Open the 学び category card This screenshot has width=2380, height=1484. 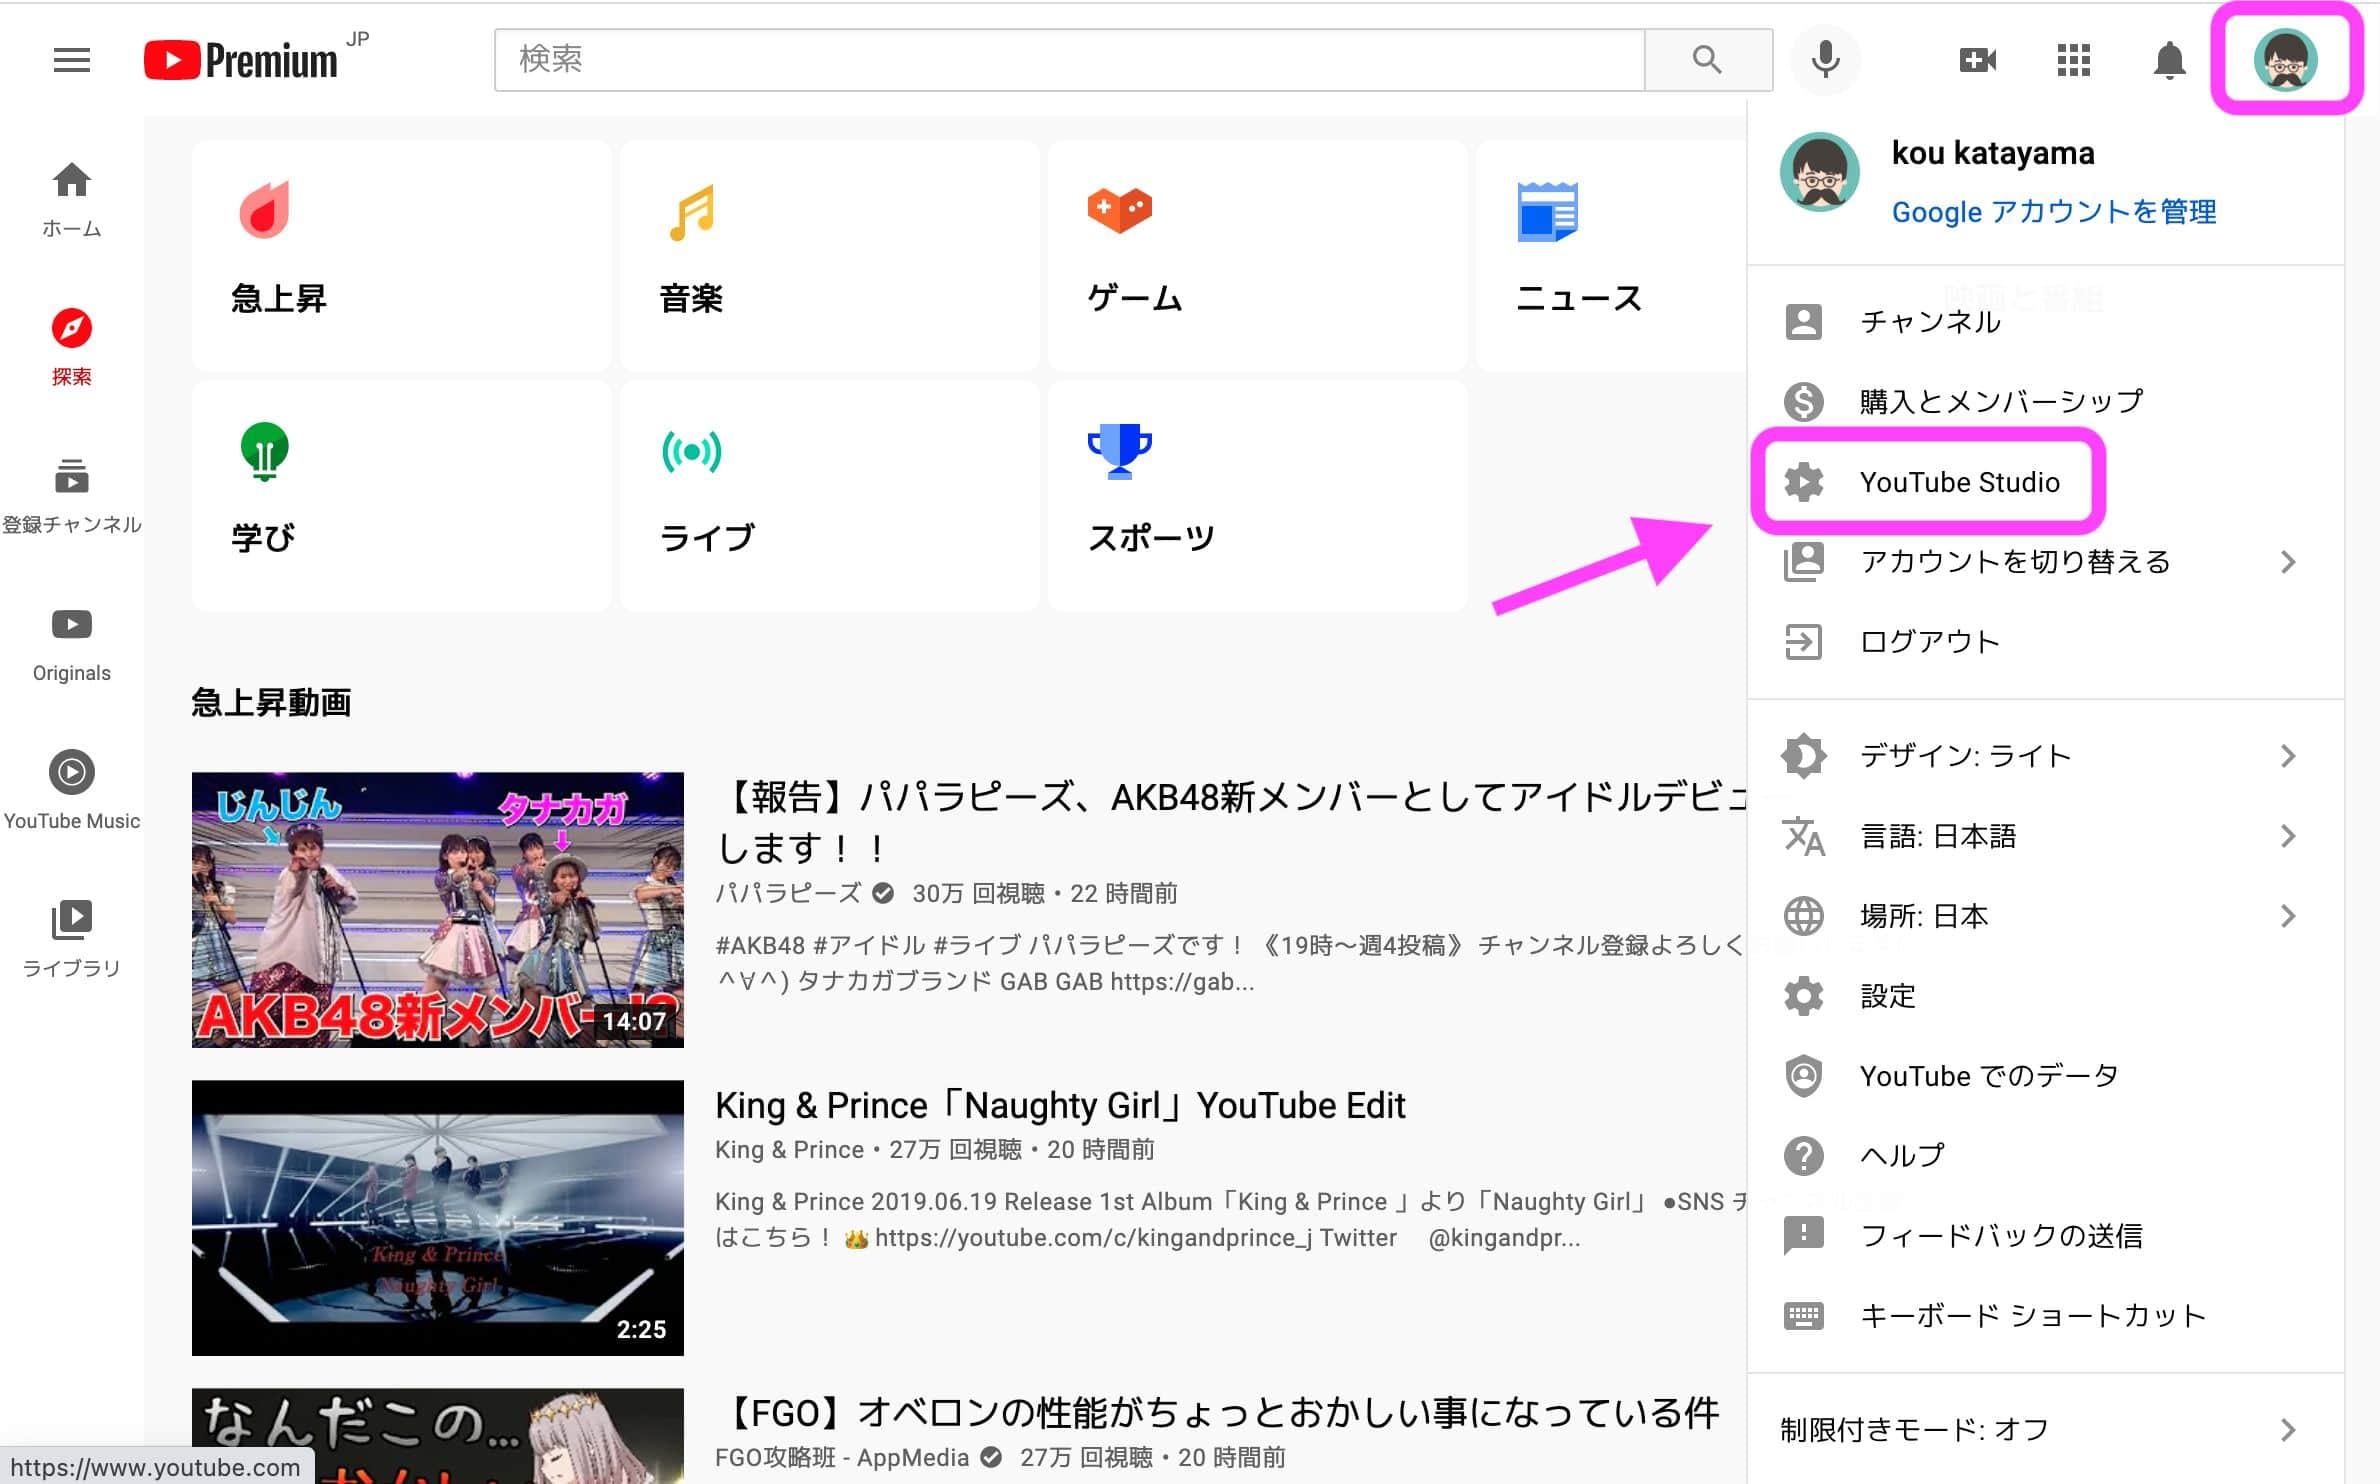point(401,495)
